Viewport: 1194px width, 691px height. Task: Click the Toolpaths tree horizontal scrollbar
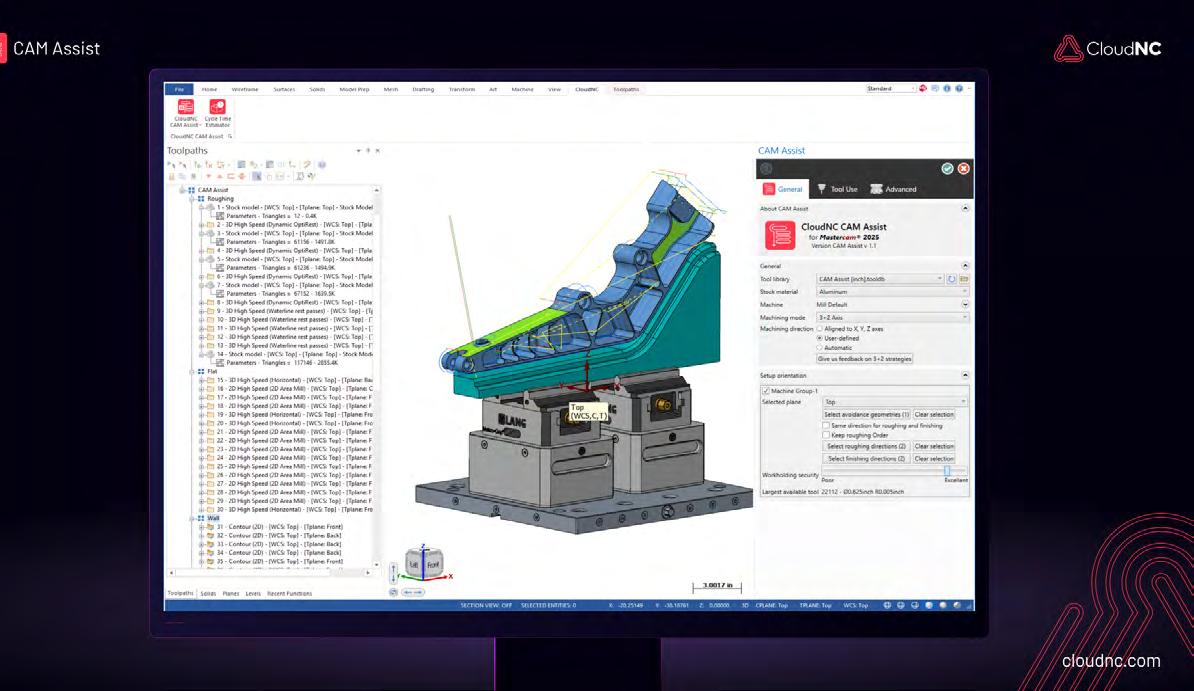click(x=270, y=572)
